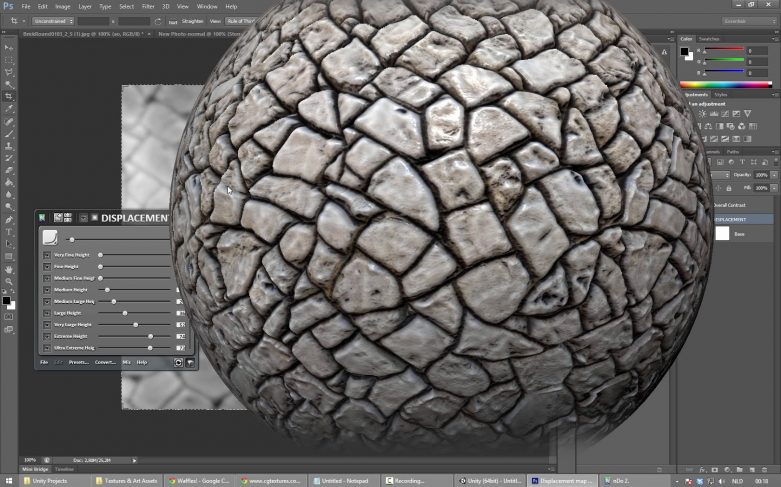Select the Rectangular Marquee tool
Screen dimensions: 781x487
(x=9, y=60)
